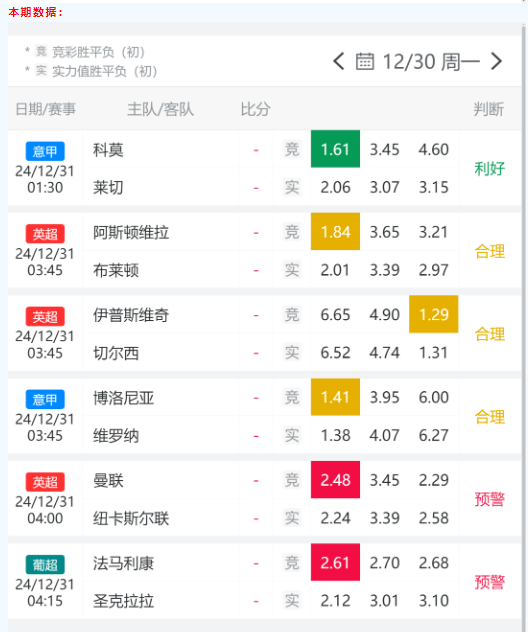Select the yellow 1.84 odds cell
This screenshot has width=528, height=632.
click(x=335, y=231)
